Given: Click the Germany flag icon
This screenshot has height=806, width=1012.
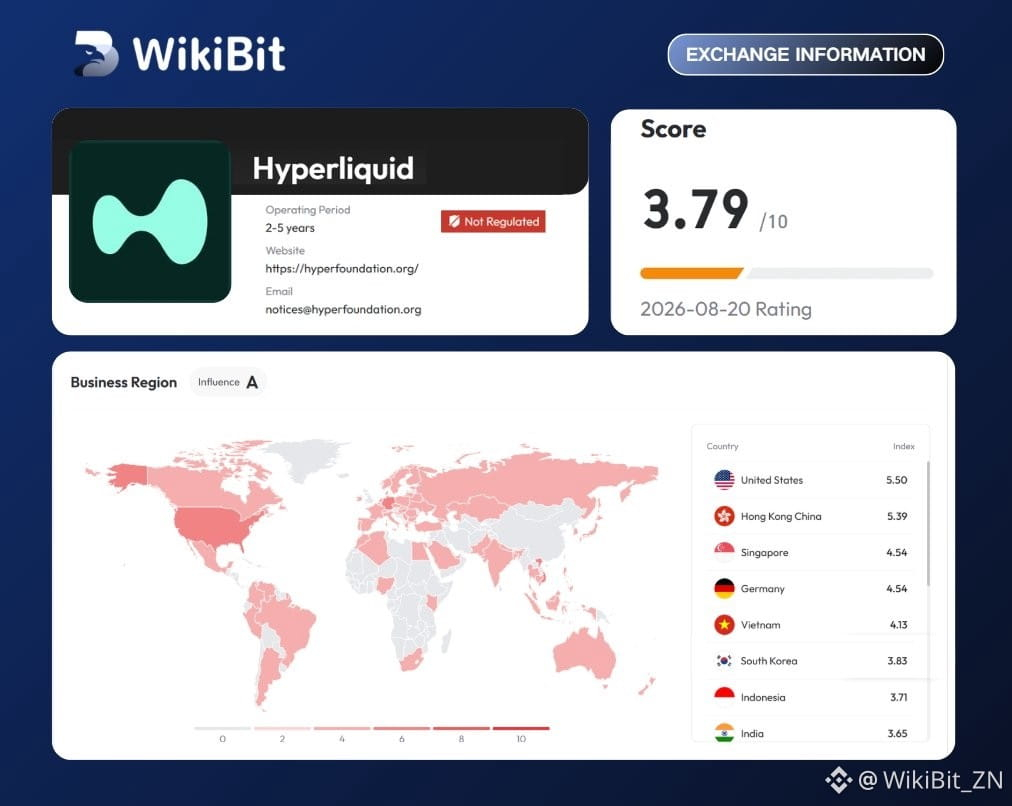Looking at the screenshot, I should [x=724, y=589].
